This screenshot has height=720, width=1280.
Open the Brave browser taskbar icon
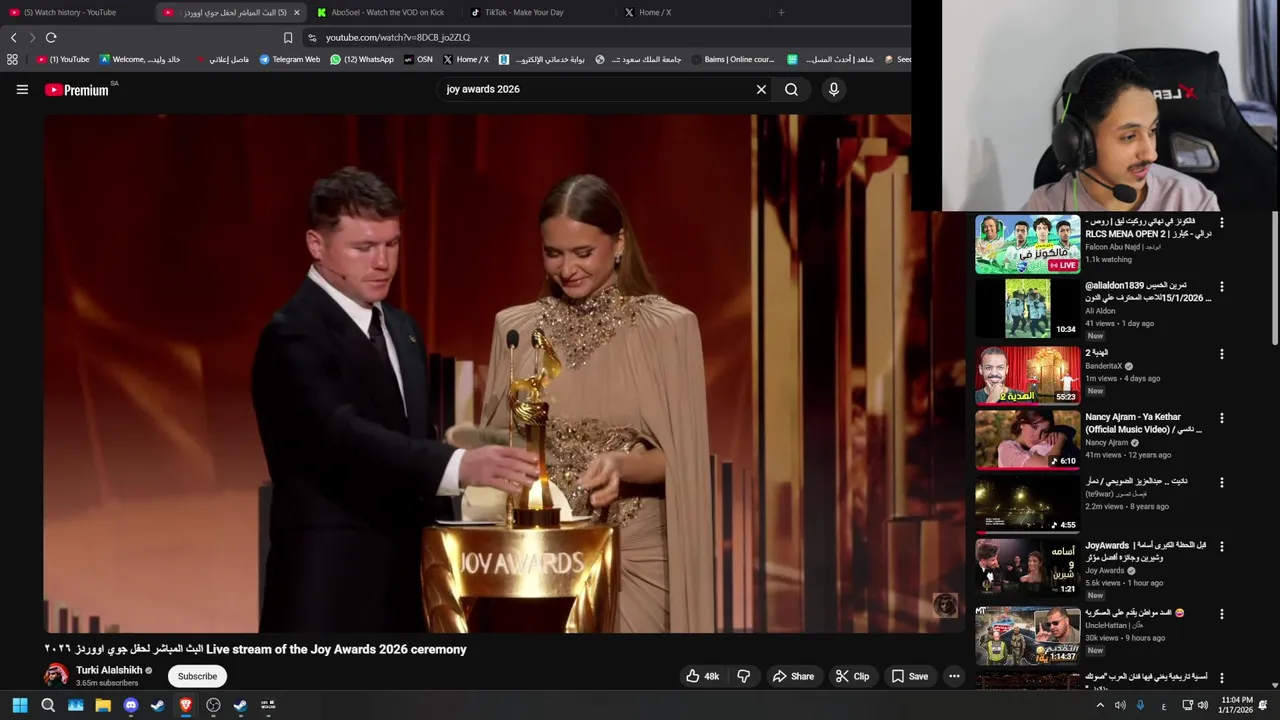coord(185,705)
